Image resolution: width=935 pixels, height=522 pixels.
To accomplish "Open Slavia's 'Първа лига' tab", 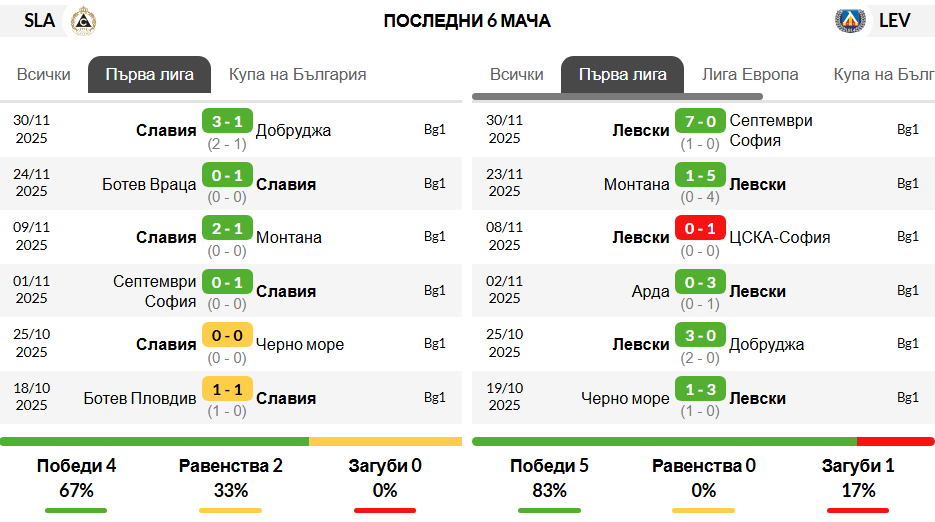I will (x=150, y=75).
